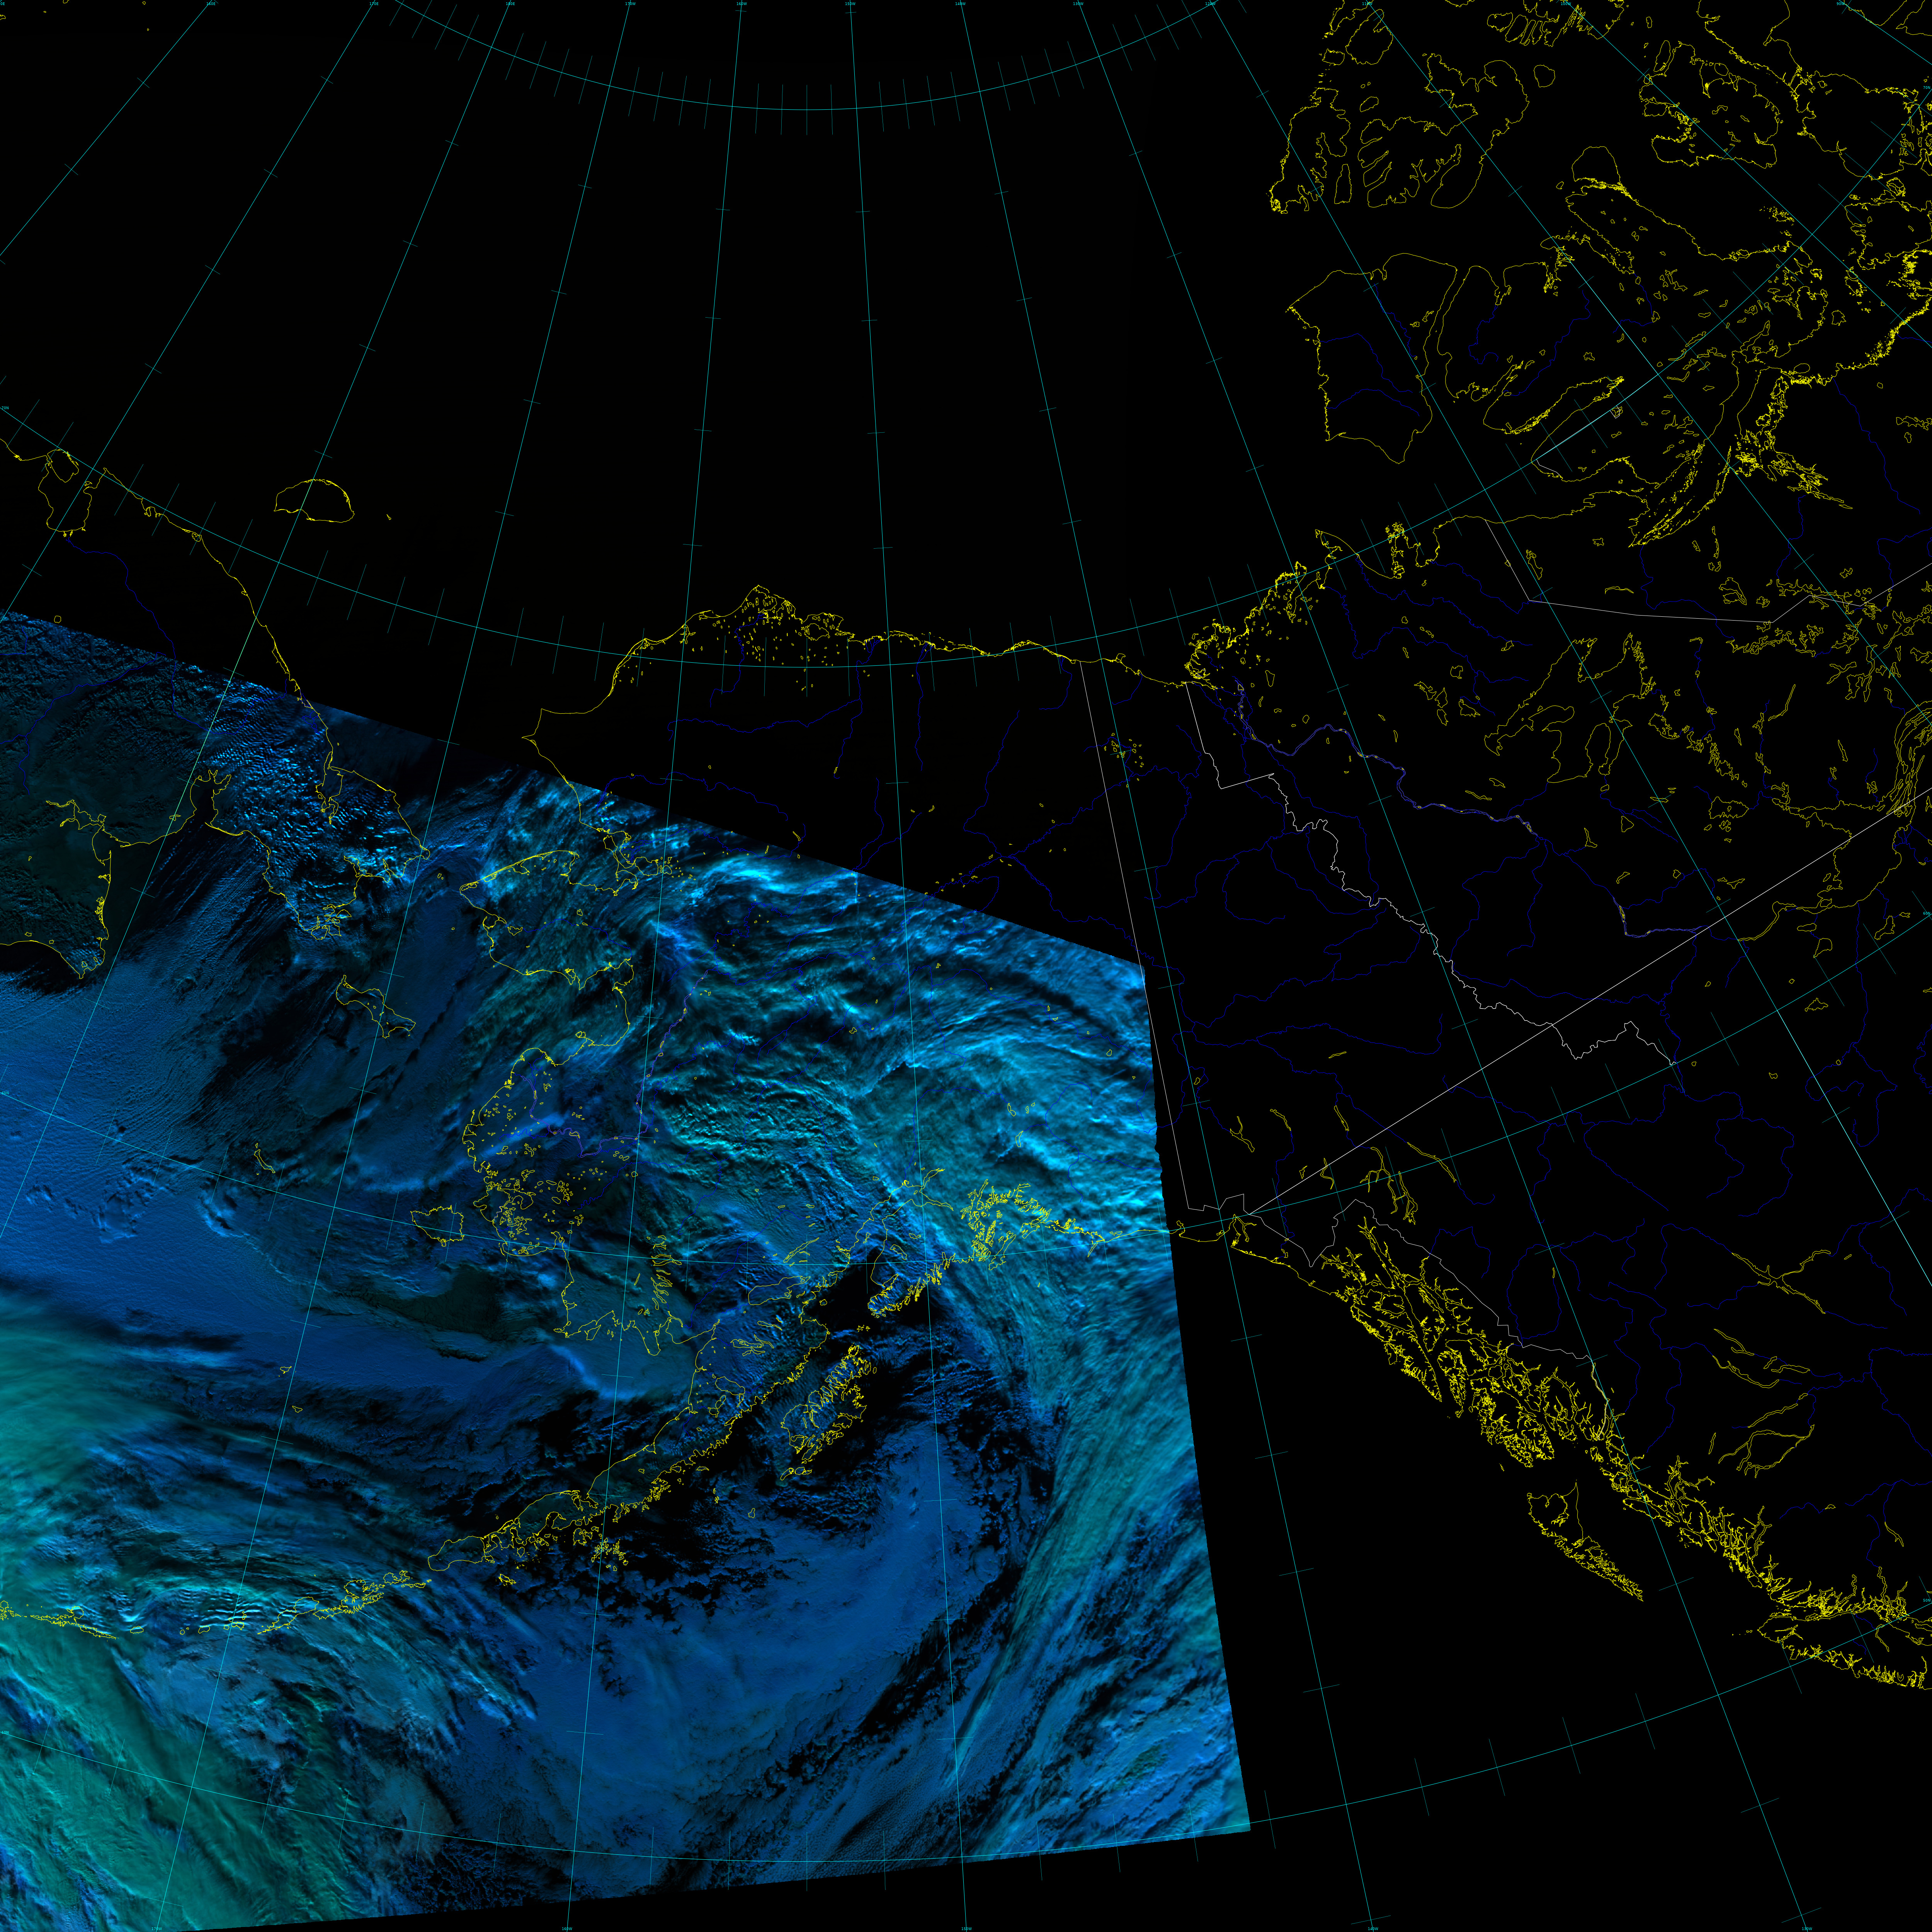This screenshot has height=1932, width=1932.
Task: Select the 180E longitude label
Action: coord(510,4)
